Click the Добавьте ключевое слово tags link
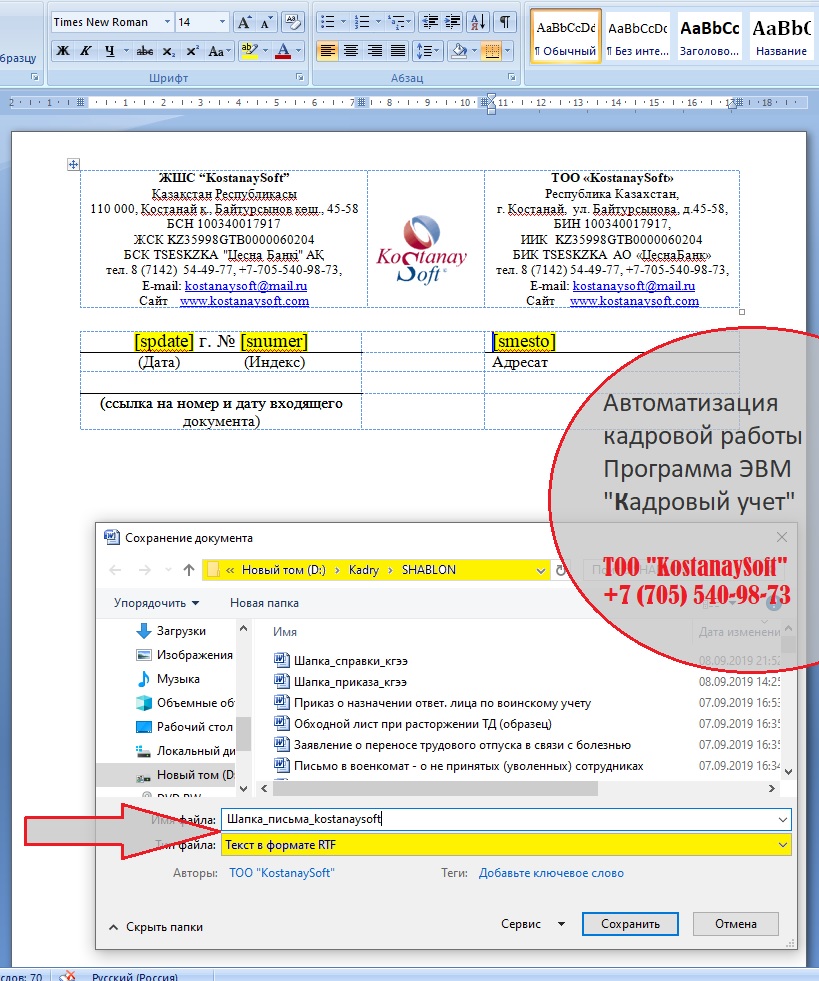Viewport: 819px width, 981px height. [551, 873]
